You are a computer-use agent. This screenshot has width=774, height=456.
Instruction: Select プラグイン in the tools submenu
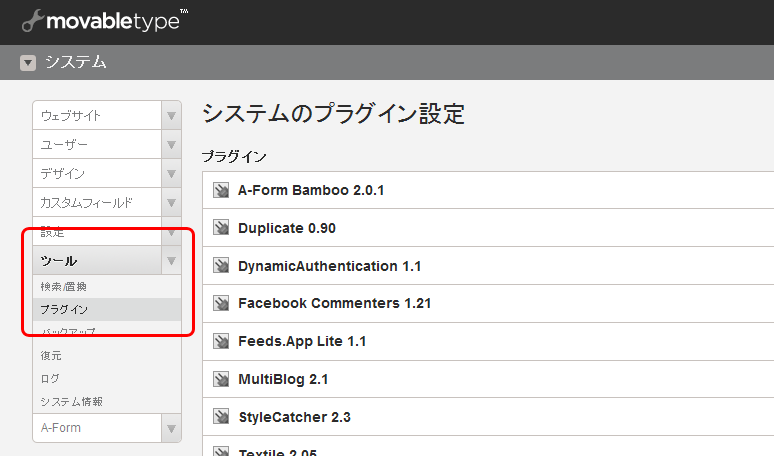[x=107, y=309]
